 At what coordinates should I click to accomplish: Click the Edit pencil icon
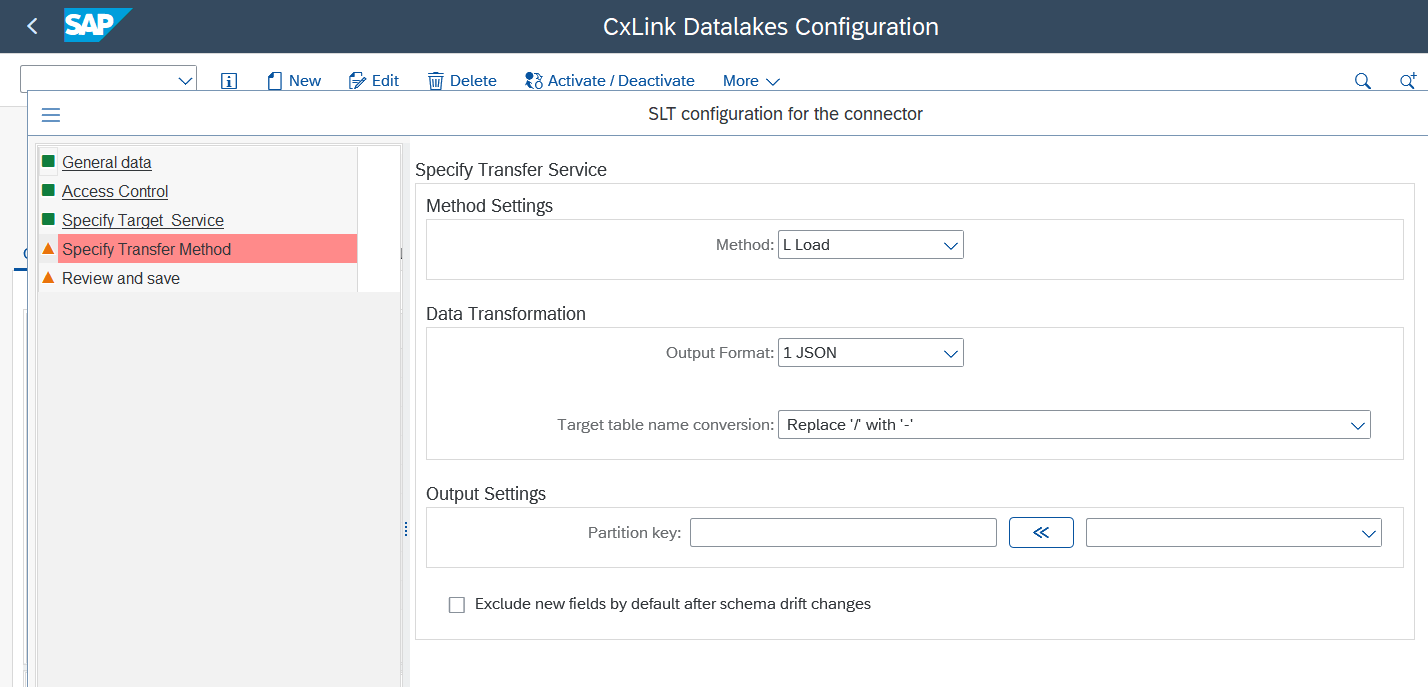[357, 81]
